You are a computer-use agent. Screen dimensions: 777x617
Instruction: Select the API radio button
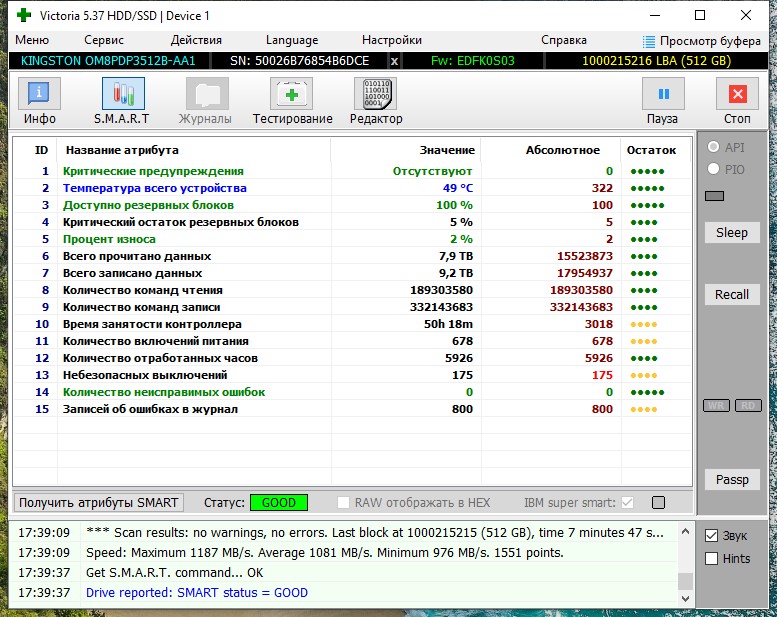coord(713,147)
